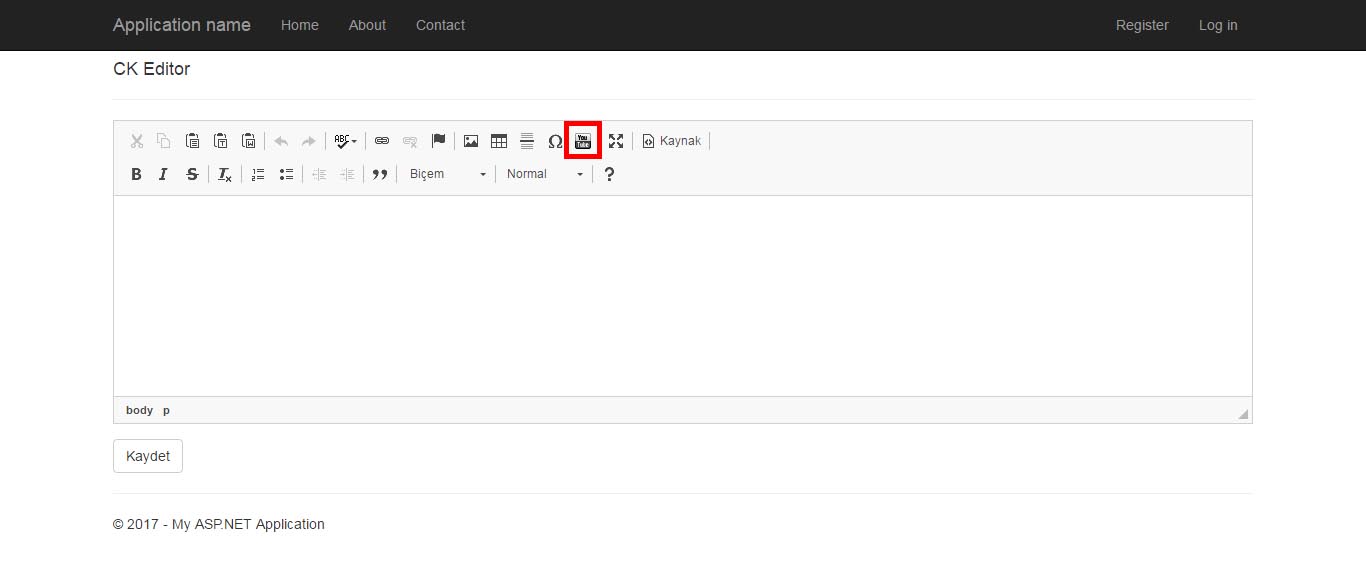Click the Register link
The width and height of the screenshot is (1366, 570).
click(x=1142, y=25)
